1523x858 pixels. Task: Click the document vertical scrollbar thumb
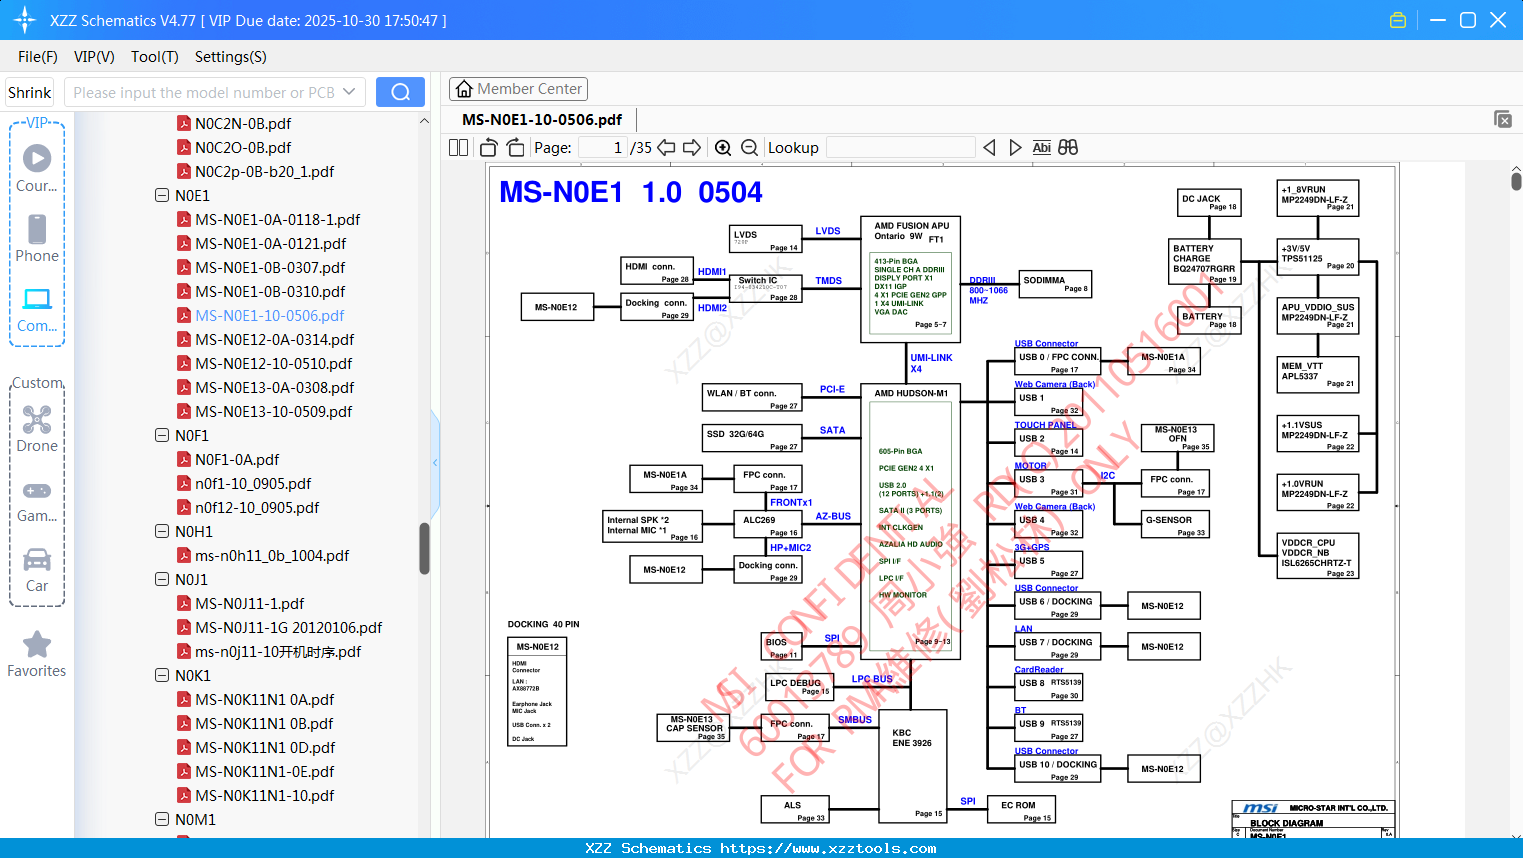tap(1516, 181)
